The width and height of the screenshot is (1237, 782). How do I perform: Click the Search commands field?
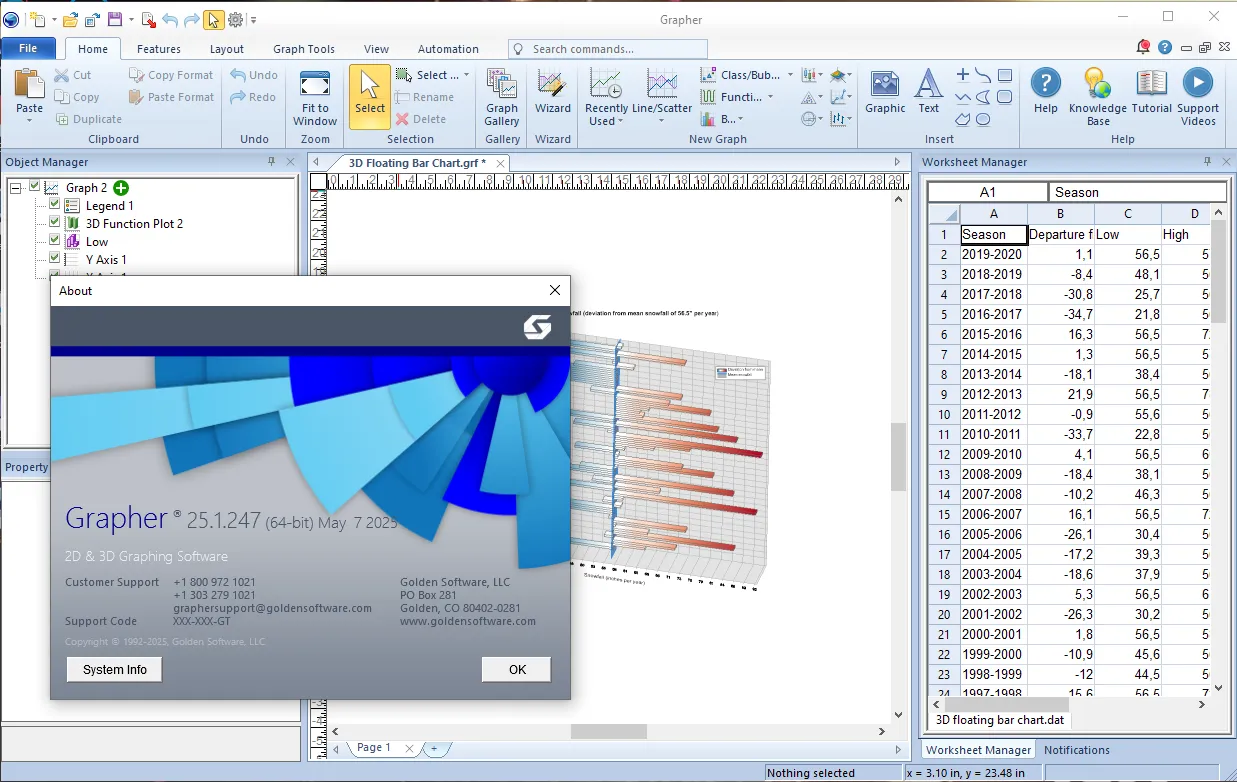[608, 49]
